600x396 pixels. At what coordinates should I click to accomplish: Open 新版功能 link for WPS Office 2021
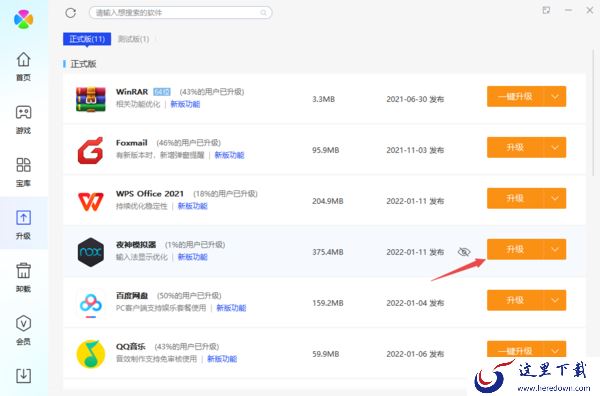[192, 206]
